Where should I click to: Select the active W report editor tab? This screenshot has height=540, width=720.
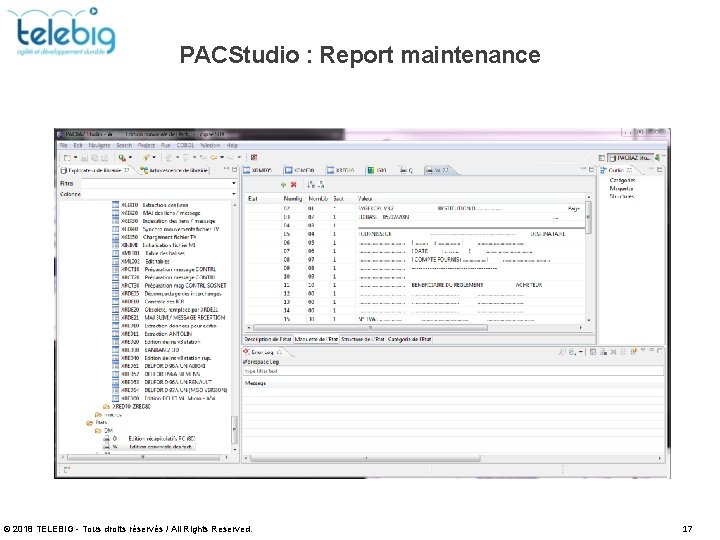pos(440,170)
